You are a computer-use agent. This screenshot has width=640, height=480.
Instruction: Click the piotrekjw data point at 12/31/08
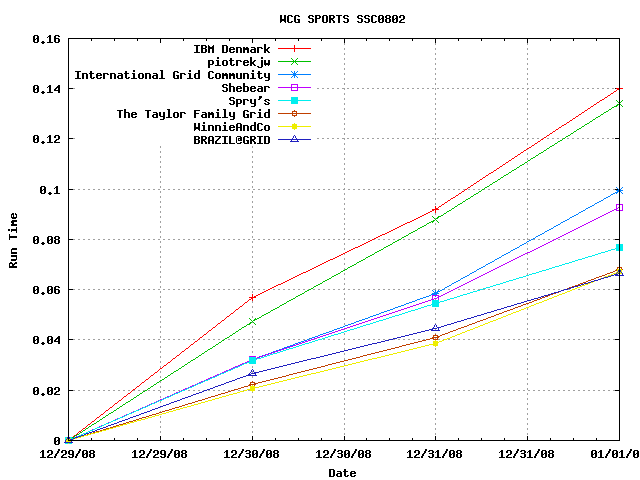pos(435,219)
